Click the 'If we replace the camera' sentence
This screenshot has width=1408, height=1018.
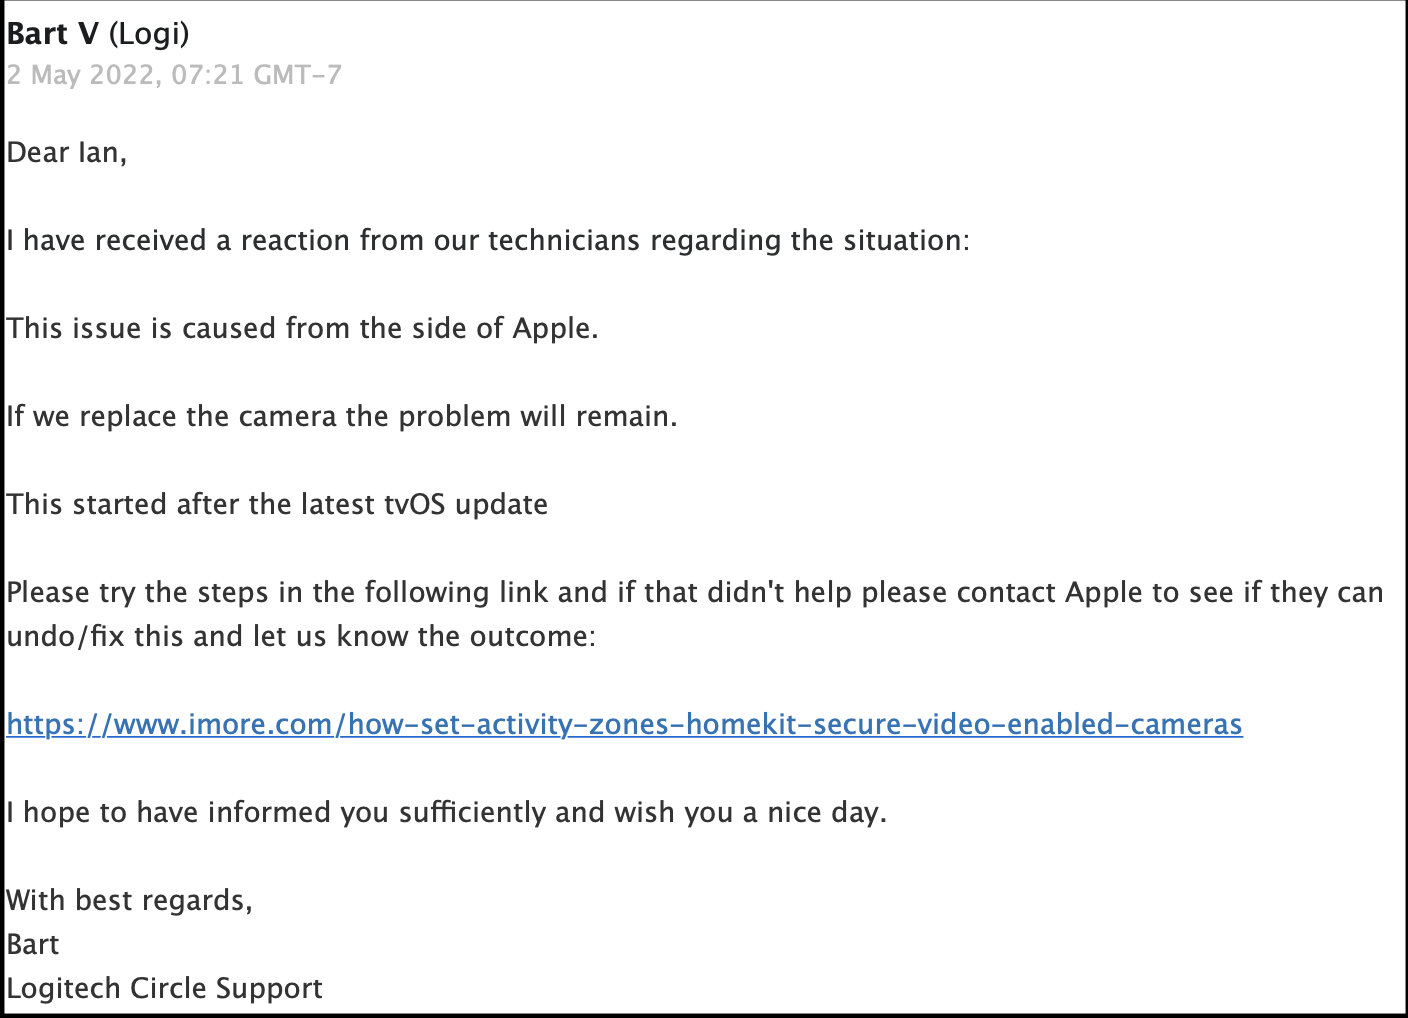pyautogui.click(x=342, y=417)
